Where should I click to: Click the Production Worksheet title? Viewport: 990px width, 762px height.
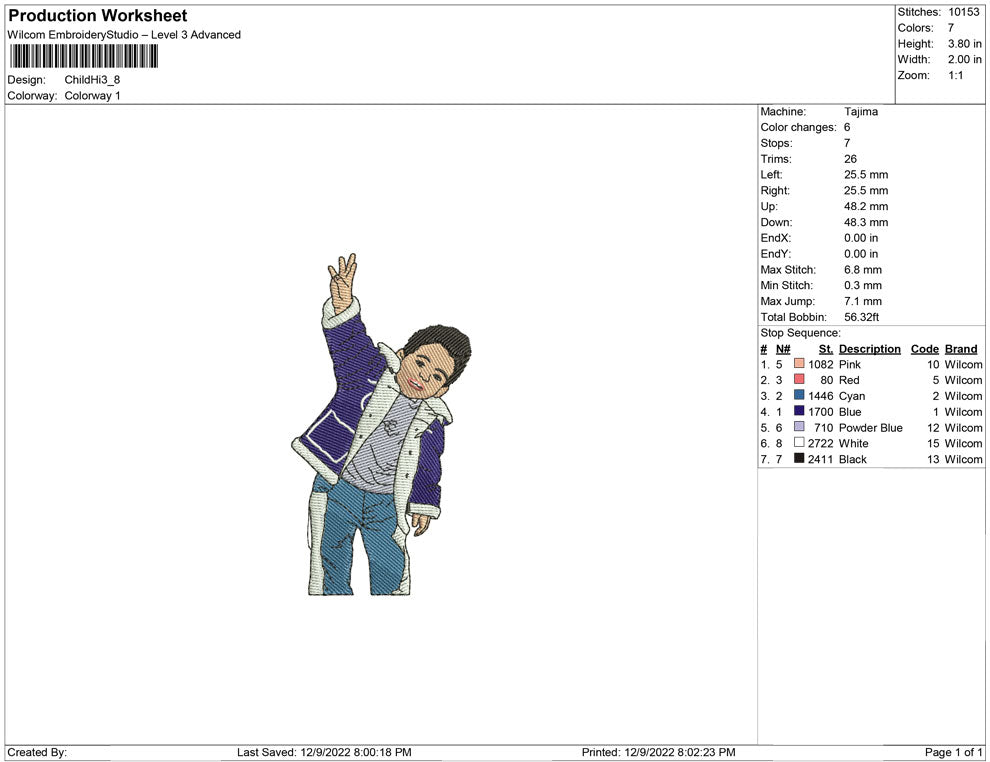[x=97, y=16]
